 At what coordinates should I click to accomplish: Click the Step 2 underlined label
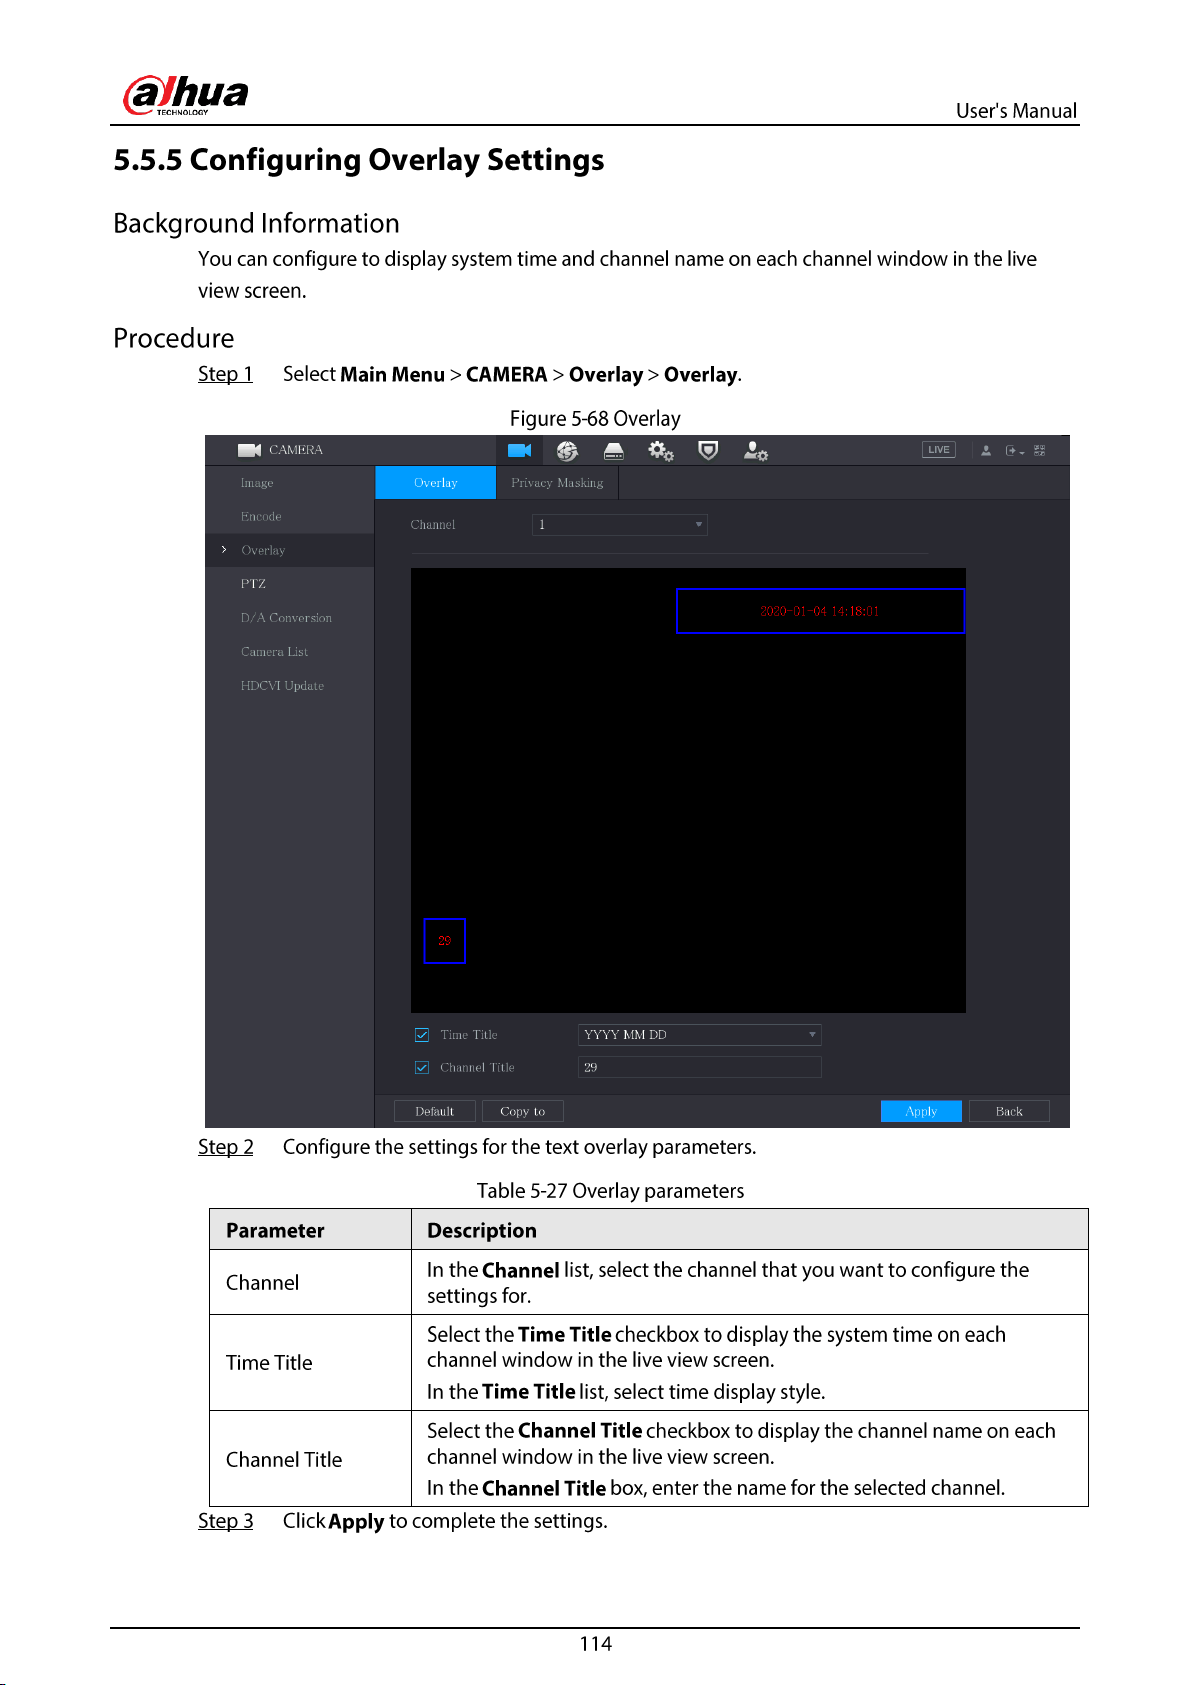coord(225,1147)
